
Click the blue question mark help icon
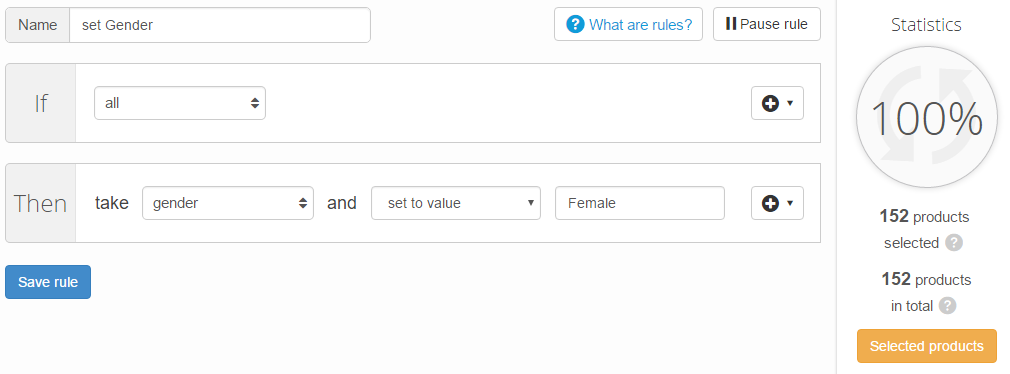click(x=575, y=24)
